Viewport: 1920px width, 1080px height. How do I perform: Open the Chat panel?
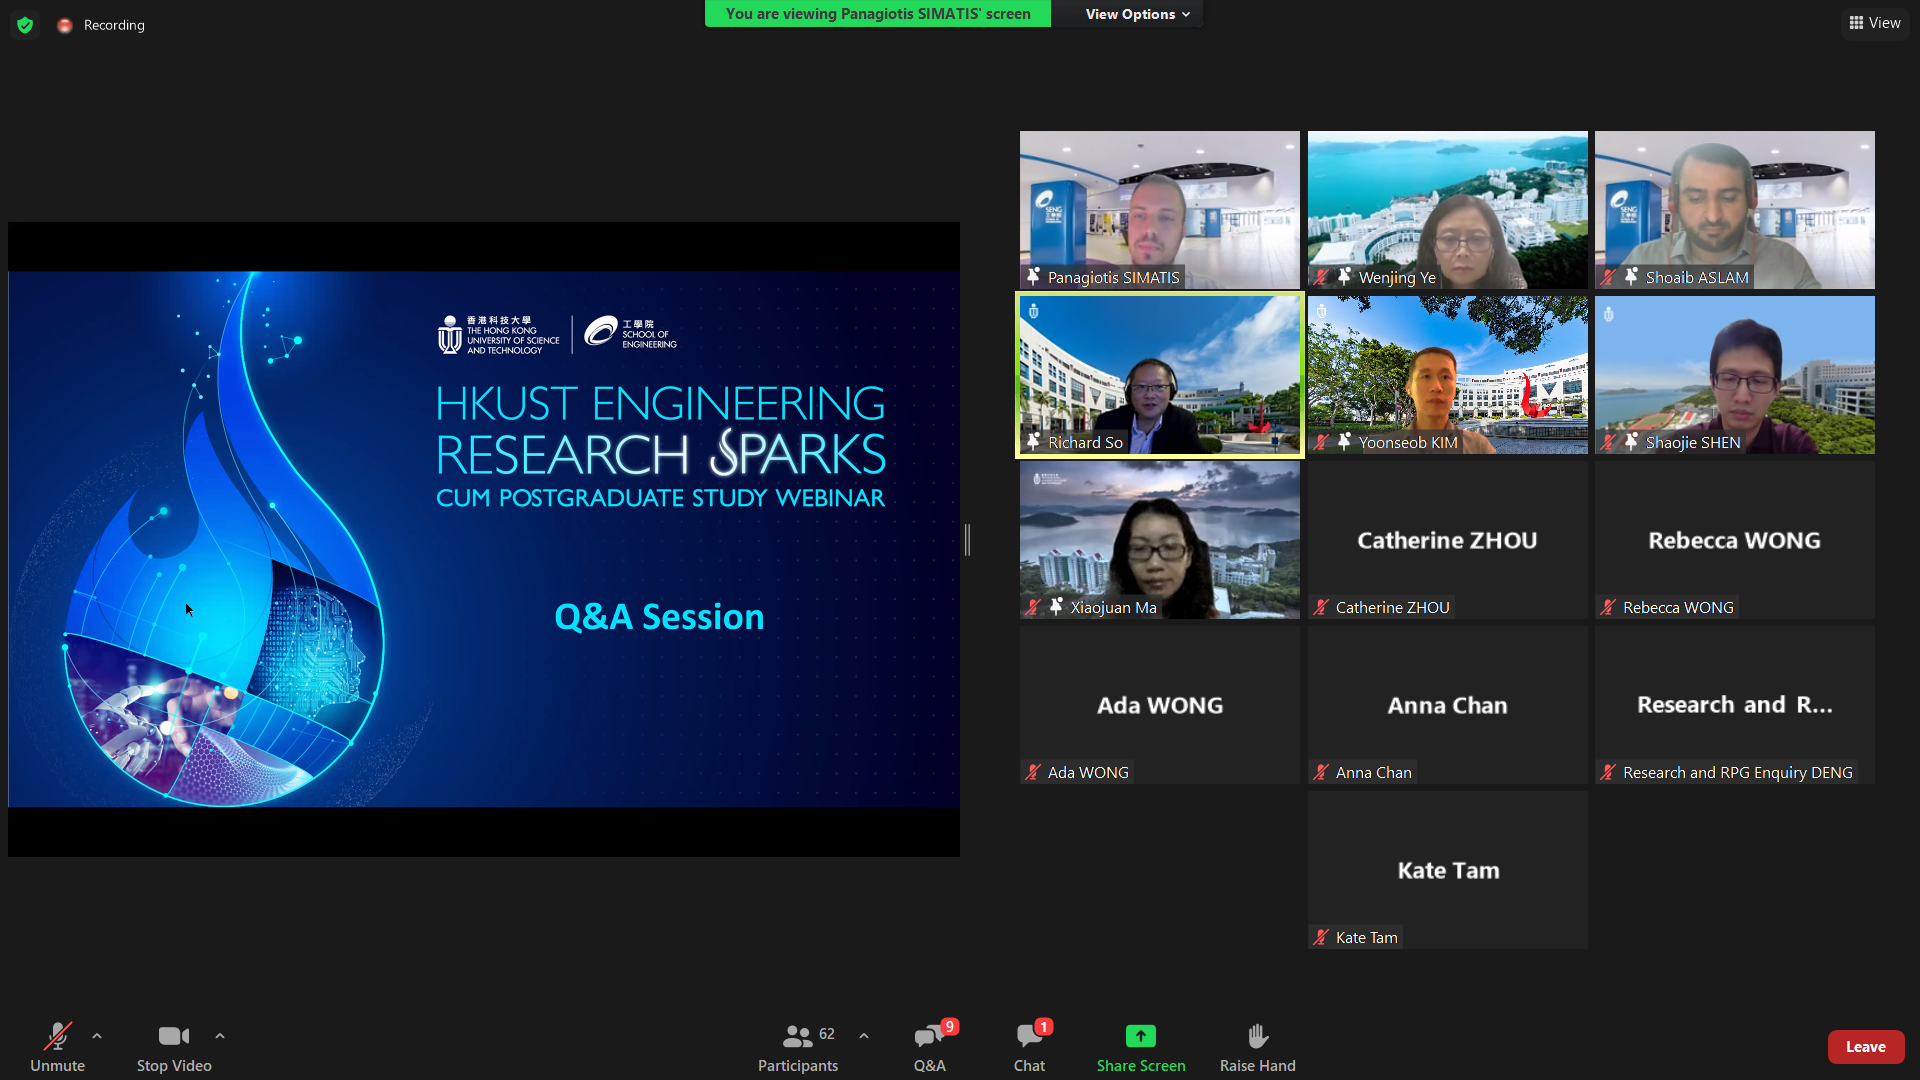[1029, 1047]
